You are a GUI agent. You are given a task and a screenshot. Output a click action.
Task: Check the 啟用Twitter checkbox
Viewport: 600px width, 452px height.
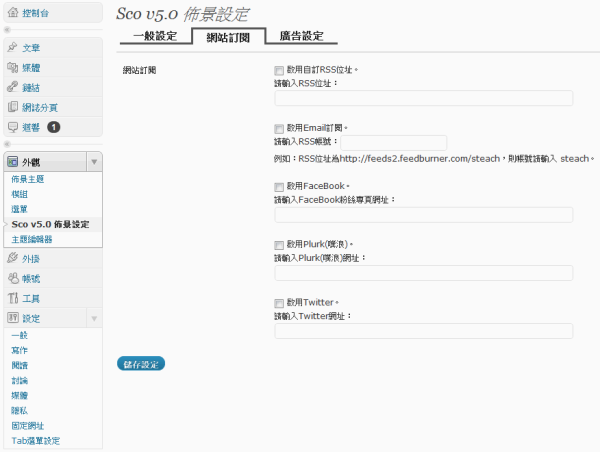279,303
